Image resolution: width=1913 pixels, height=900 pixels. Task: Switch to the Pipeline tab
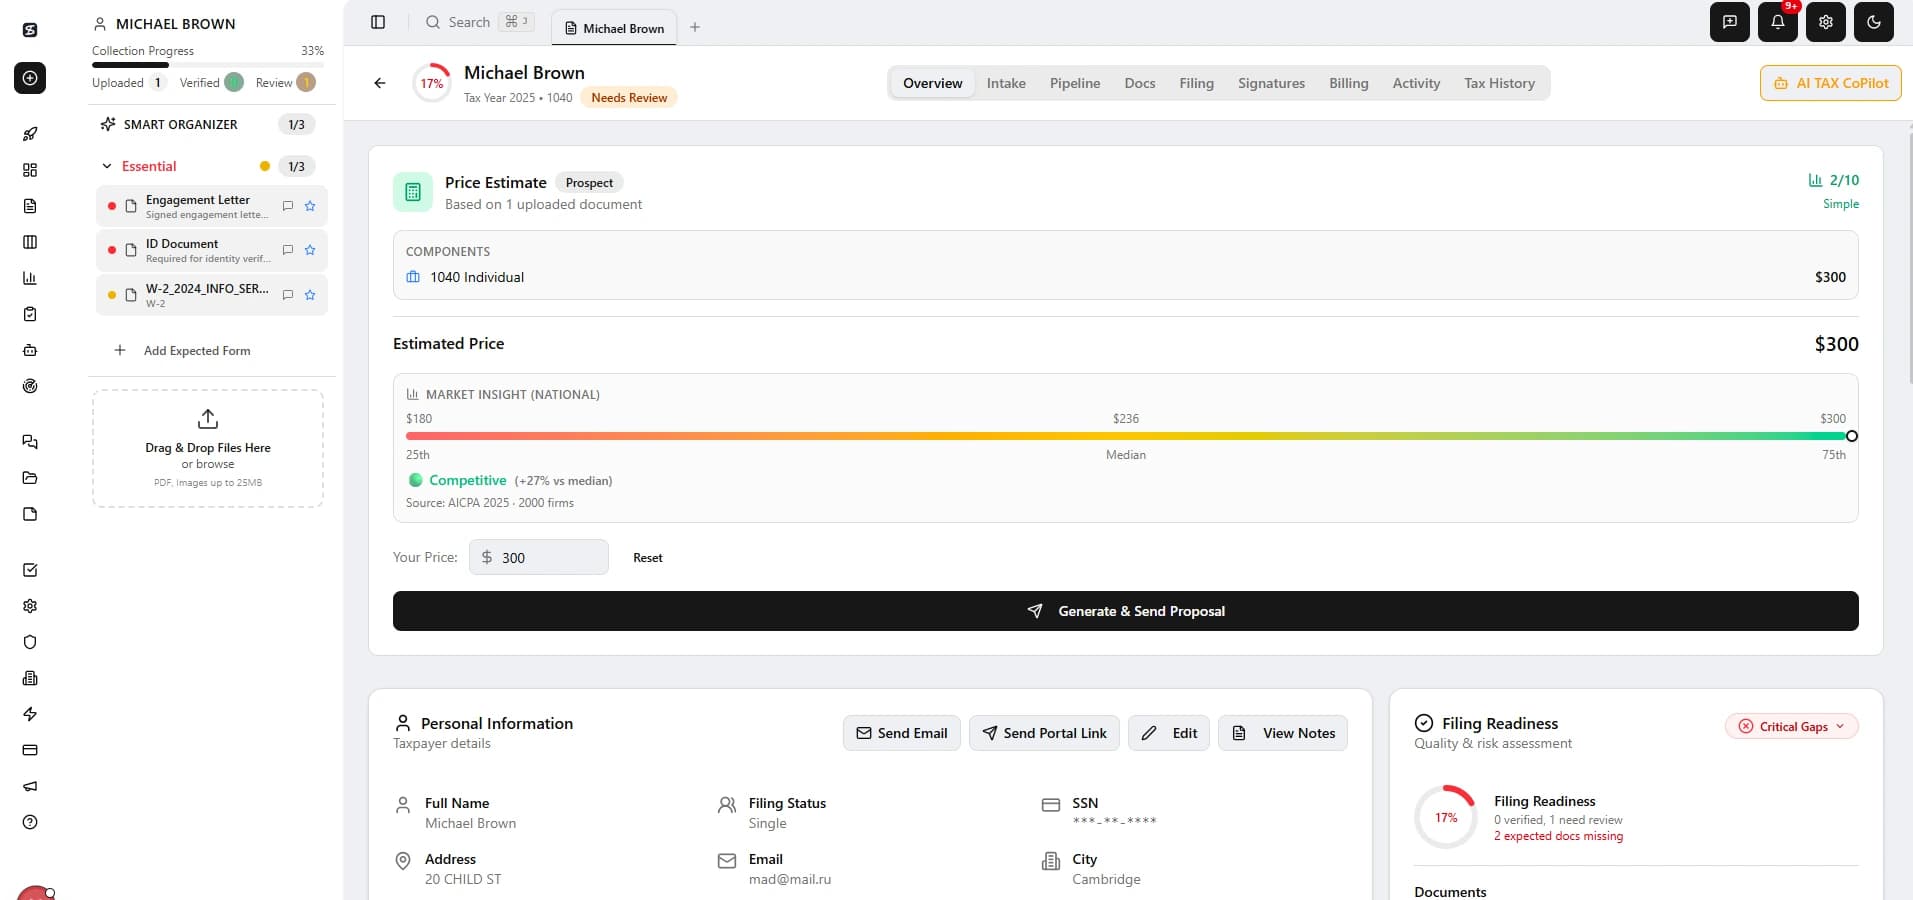[1075, 83]
